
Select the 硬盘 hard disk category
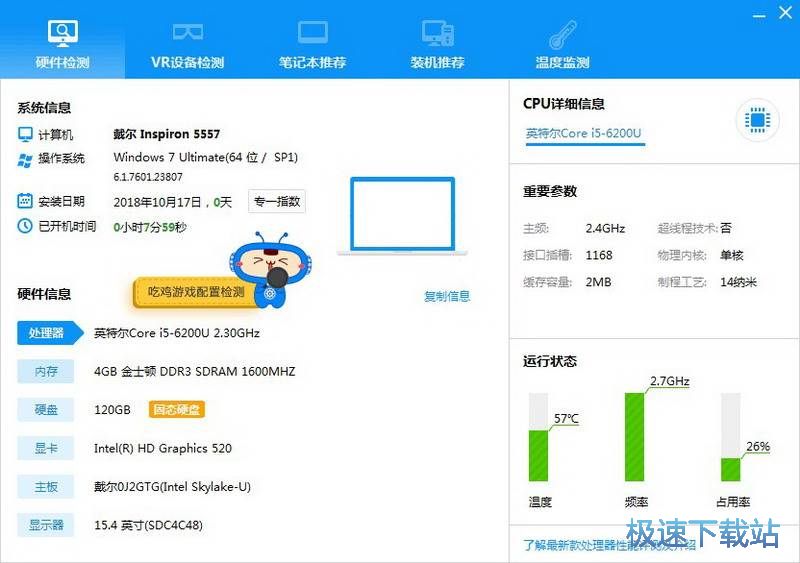tap(45, 409)
